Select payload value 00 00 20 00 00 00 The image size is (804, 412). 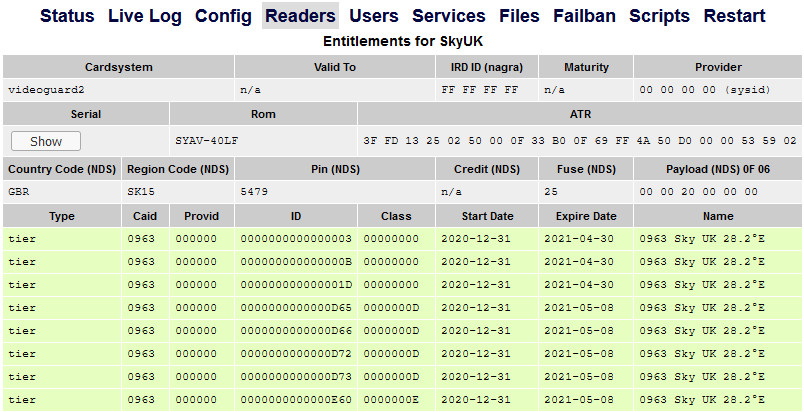(698, 192)
